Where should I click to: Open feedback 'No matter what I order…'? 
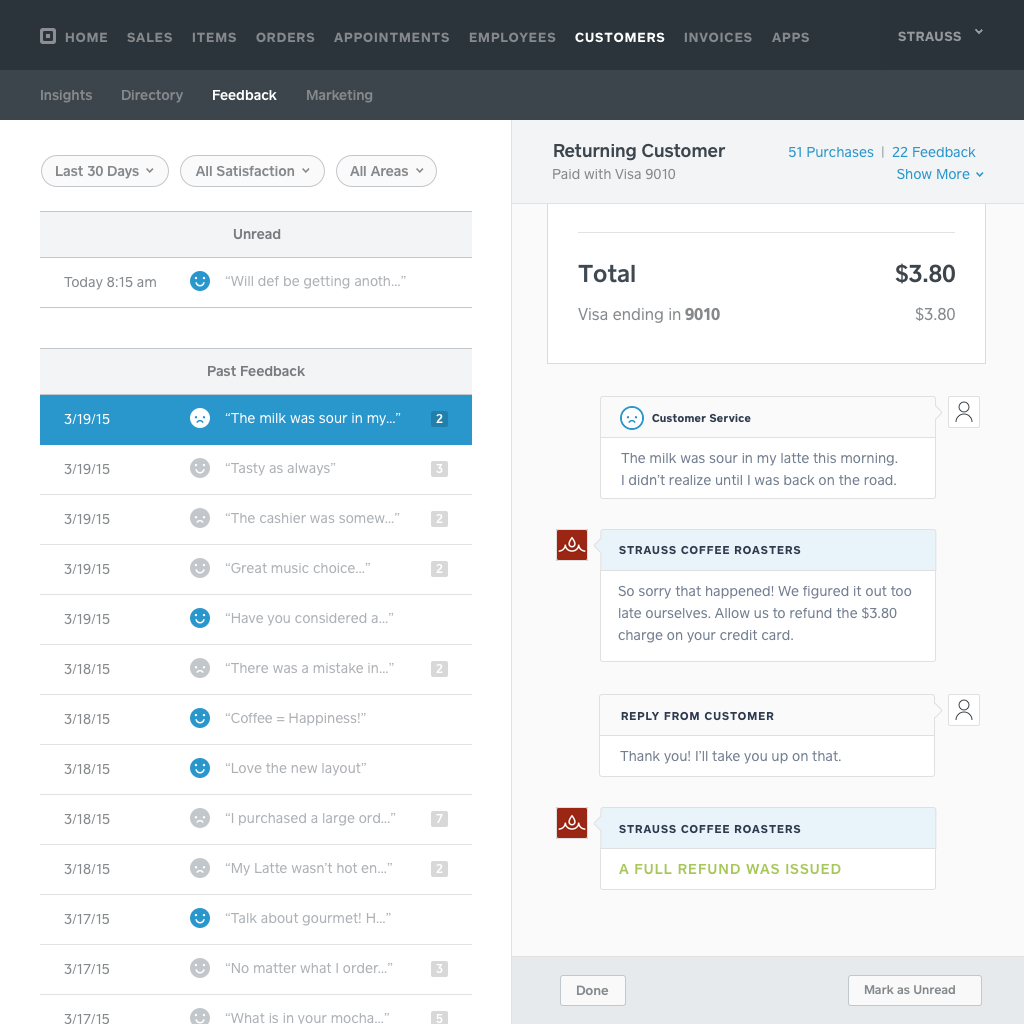click(x=256, y=969)
